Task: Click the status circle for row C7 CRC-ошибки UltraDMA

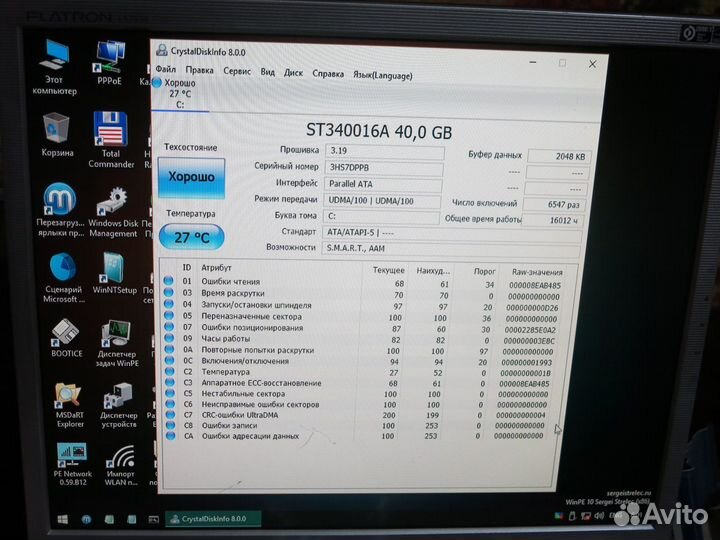Action: pos(170,414)
